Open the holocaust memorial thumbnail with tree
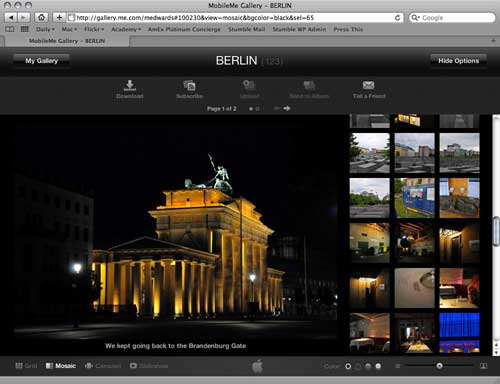 tap(369, 153)
